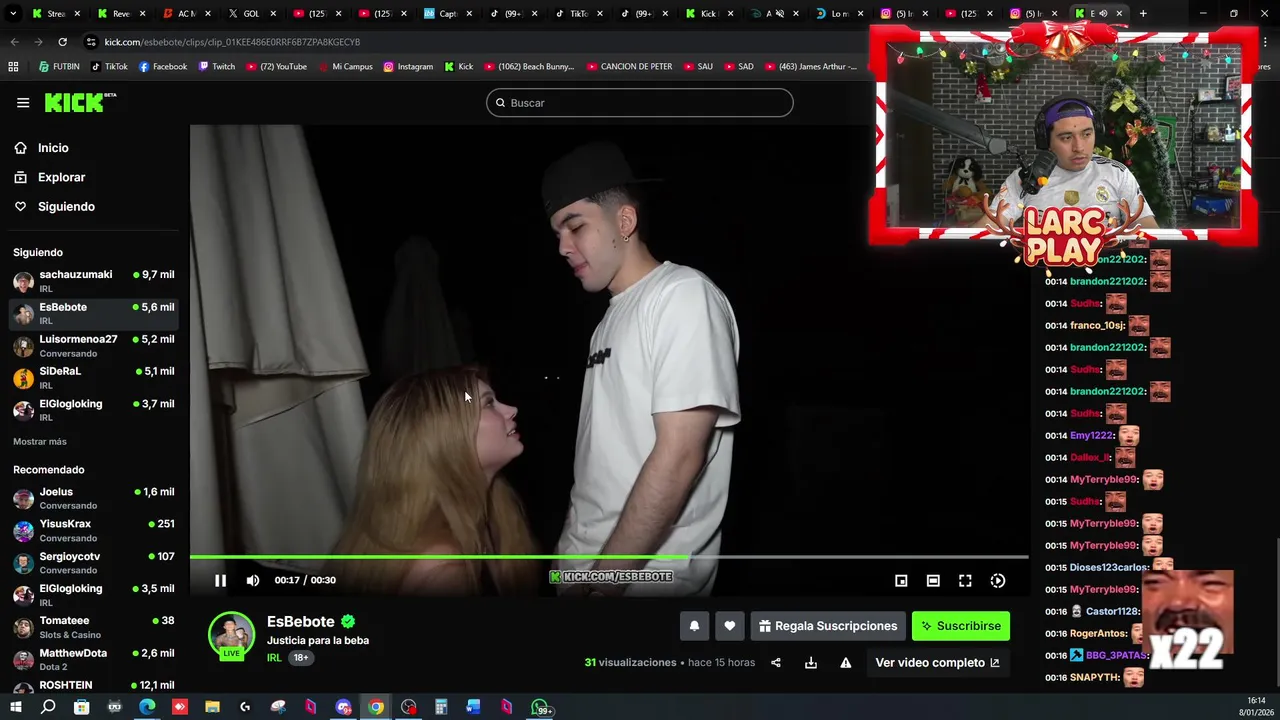Open Luisormenoa27 channel
Screen dimensions: 1280x720
coord(94,346)
